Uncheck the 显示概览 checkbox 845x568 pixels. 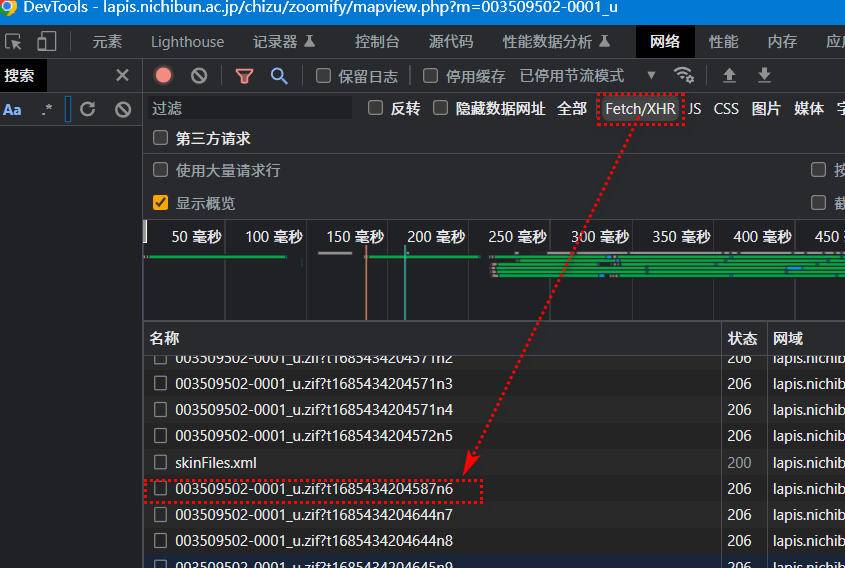pos(160,203)
